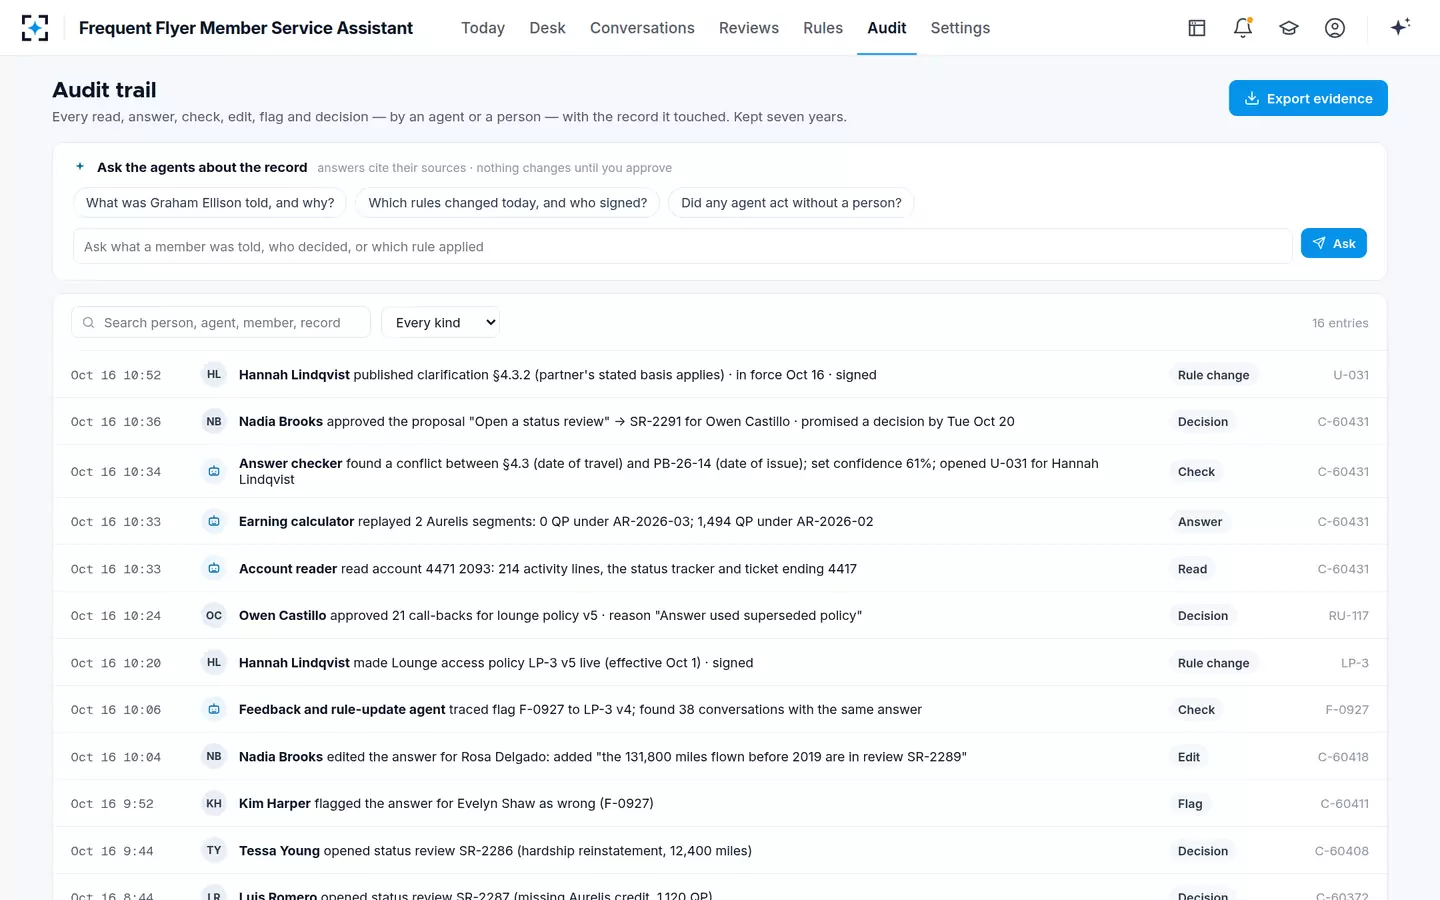Click record ID C-60408
Viewport: 1440px width, 900px height.
click(x=1342, y=851)
